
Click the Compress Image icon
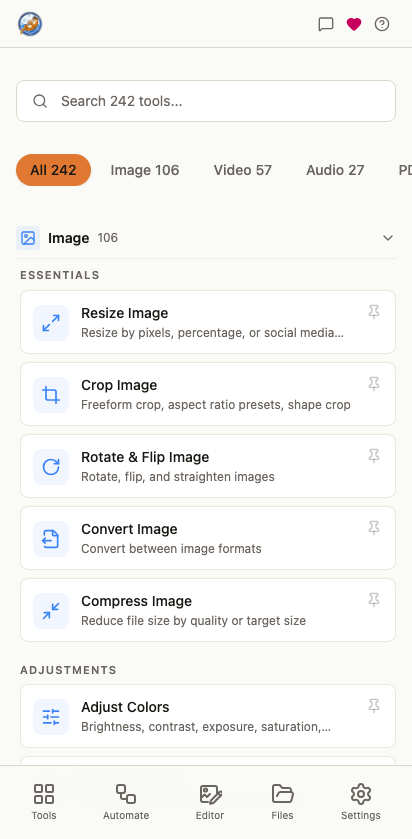(51, 611)
